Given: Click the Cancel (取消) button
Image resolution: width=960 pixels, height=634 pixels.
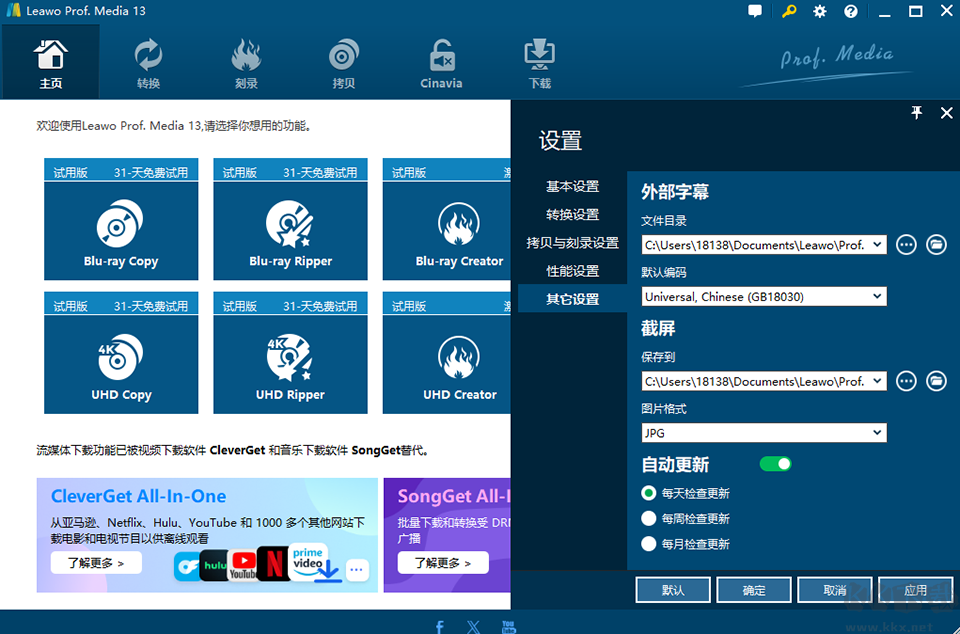Looking at the screenshot, I should [834, 590].
